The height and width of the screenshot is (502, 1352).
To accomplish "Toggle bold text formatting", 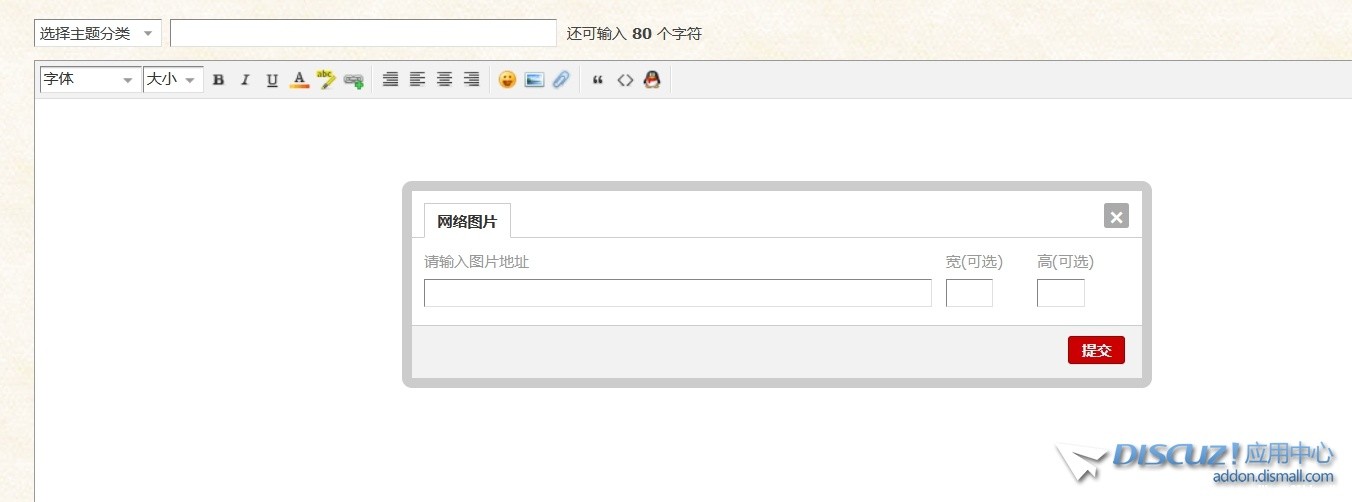I will (218, 80).
